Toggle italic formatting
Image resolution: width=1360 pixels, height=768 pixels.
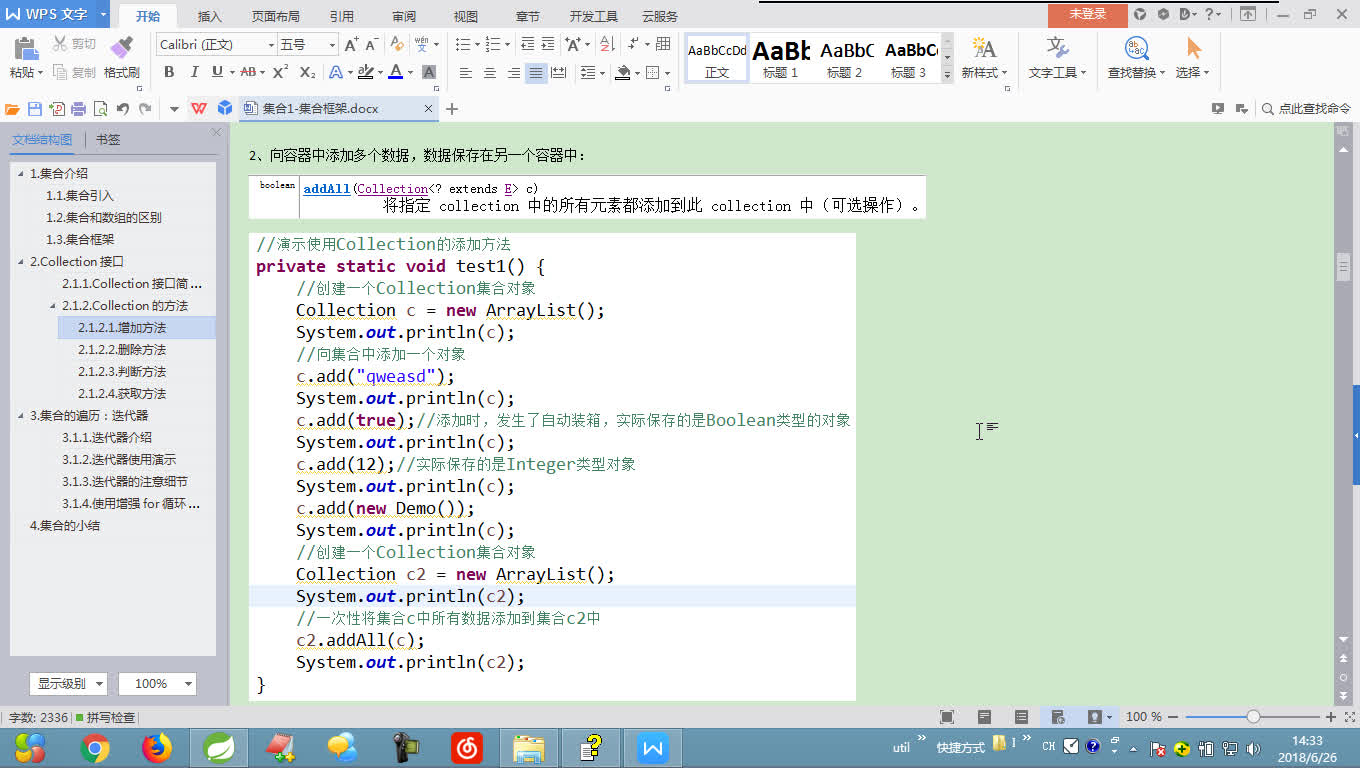193,72
